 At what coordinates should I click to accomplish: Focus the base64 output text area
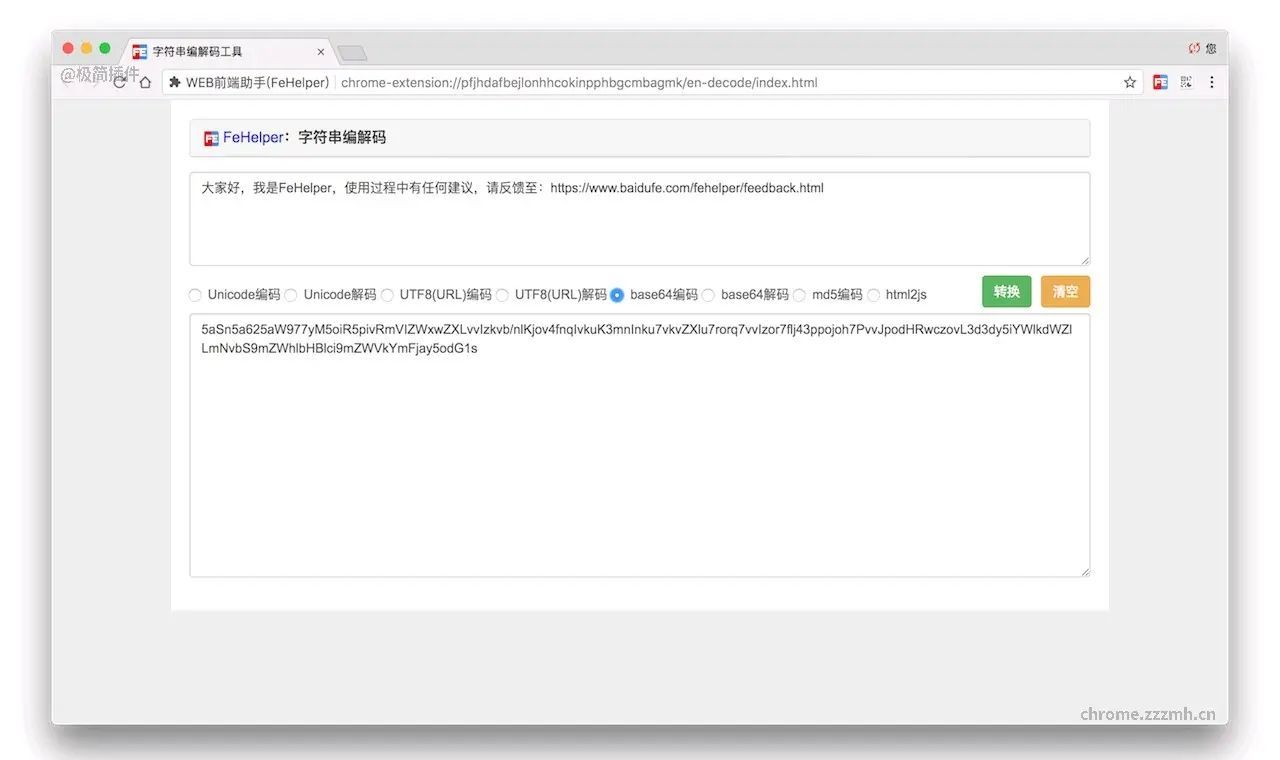tap(640, 446)
